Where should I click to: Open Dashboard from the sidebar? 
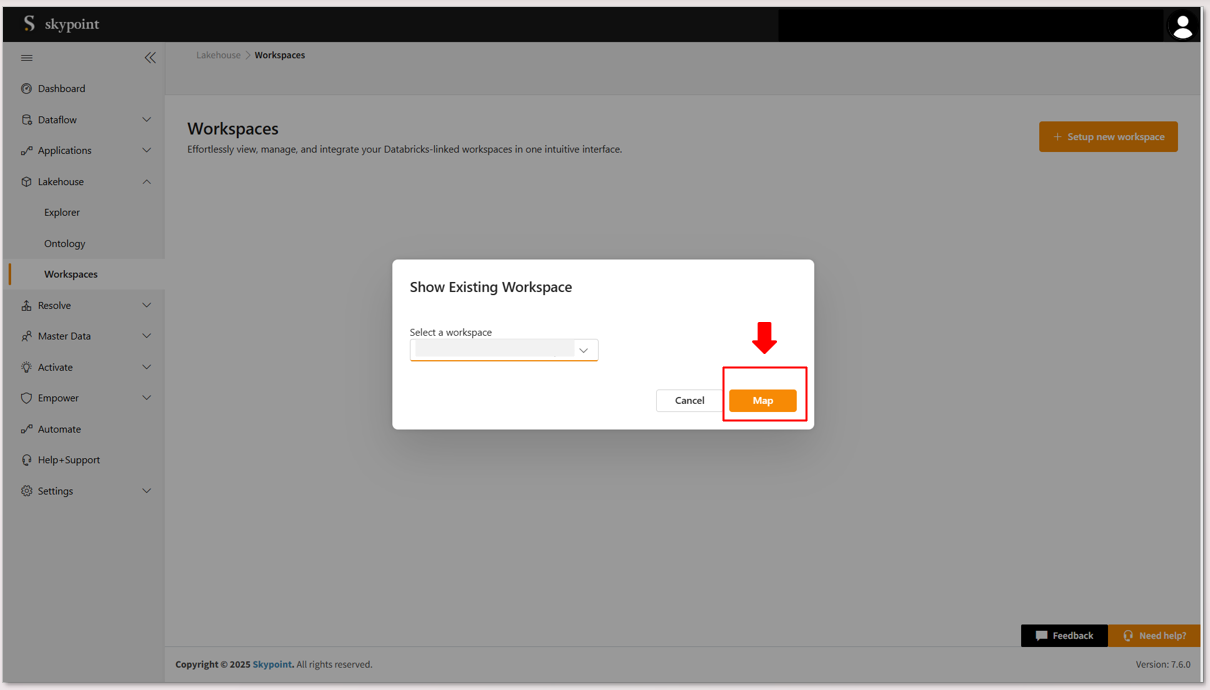(61, 89)
